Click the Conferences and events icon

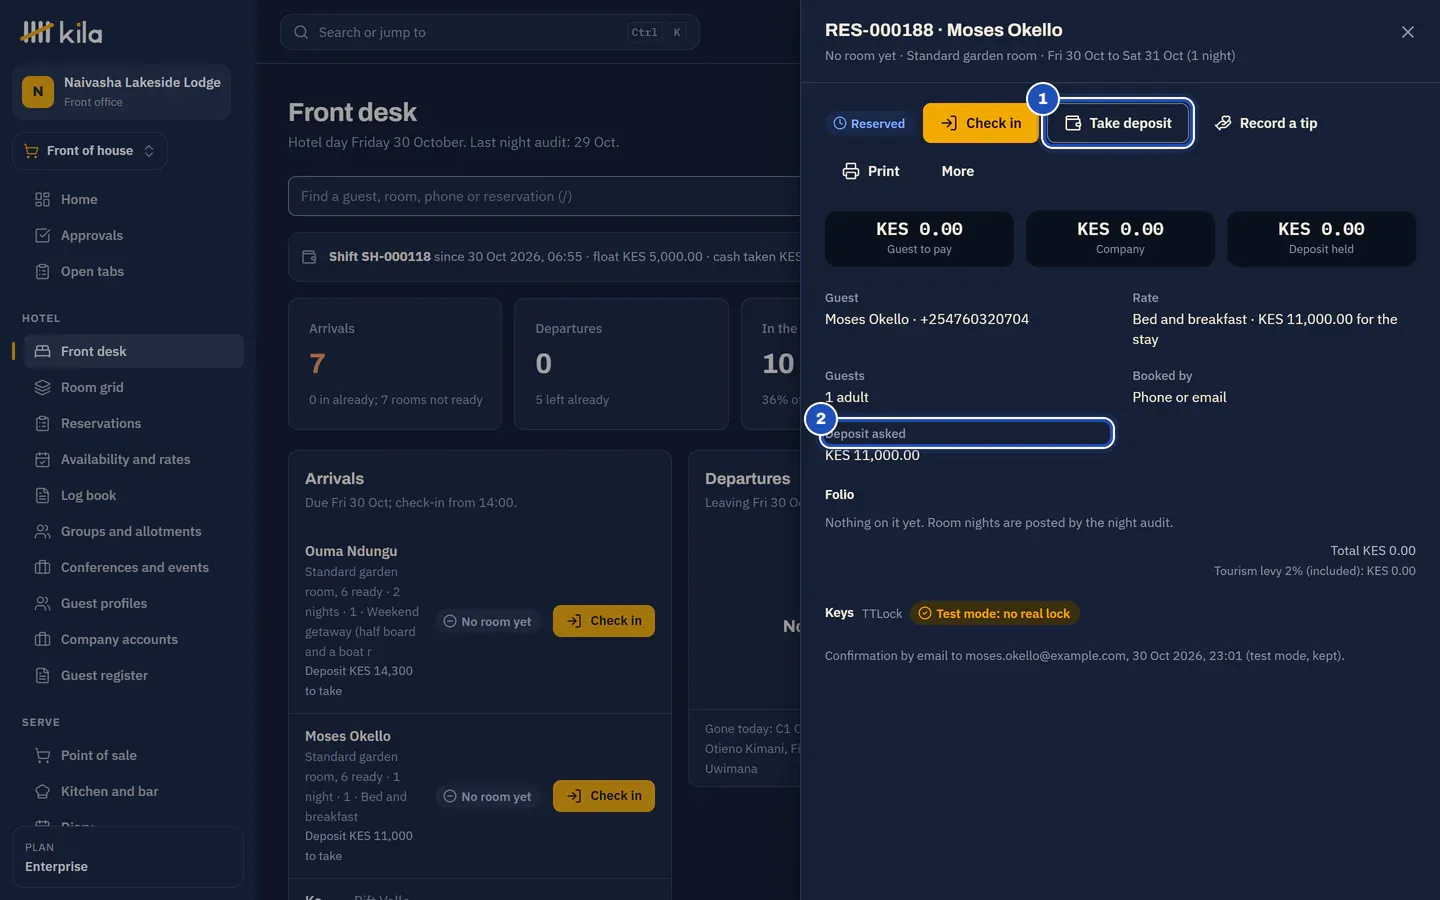coord(42,567)
